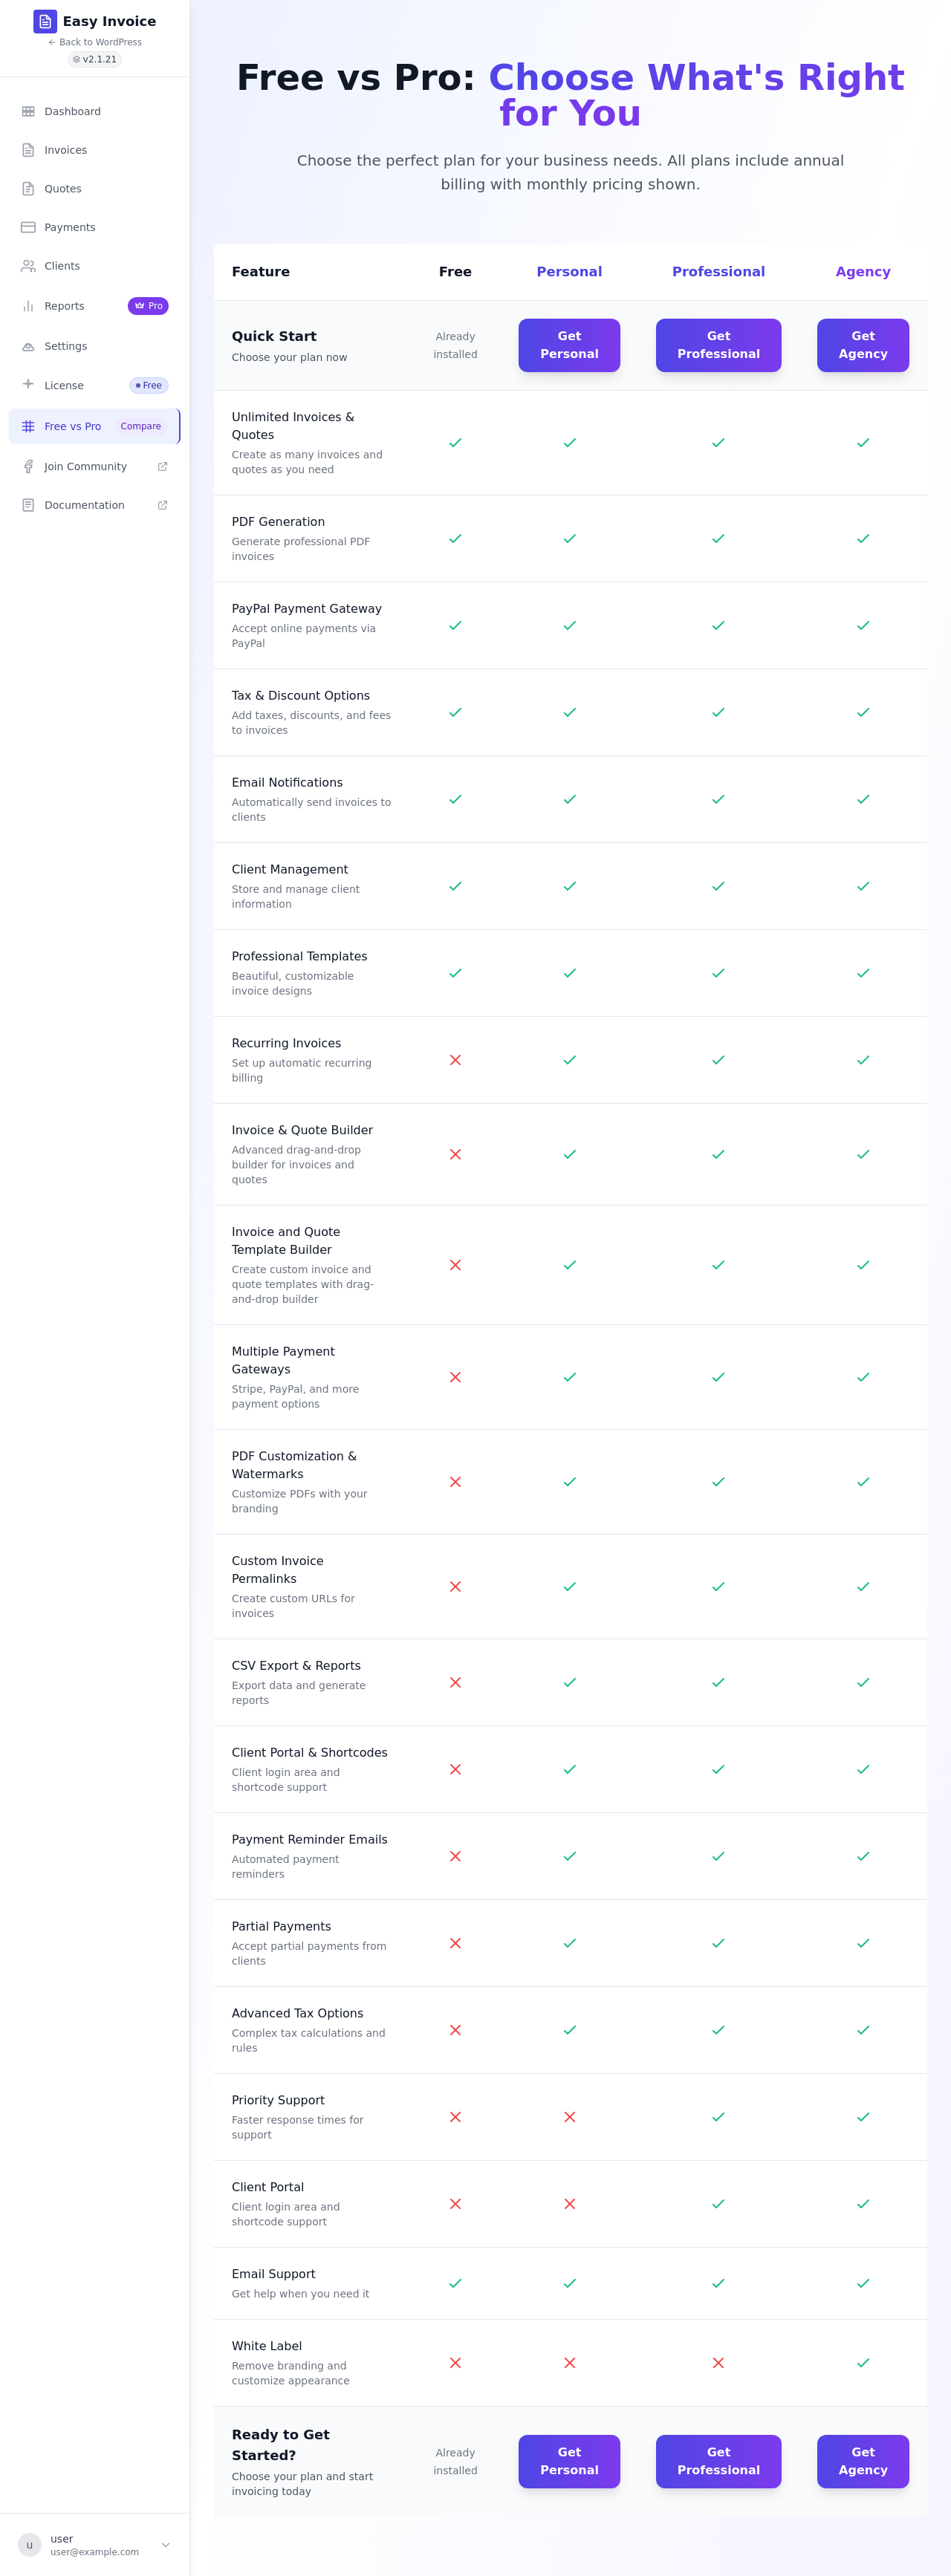The height and width of the screenshot is (2576, 951).
Task: Click the Pro badge beside Reports
Action: coord(148,306)
